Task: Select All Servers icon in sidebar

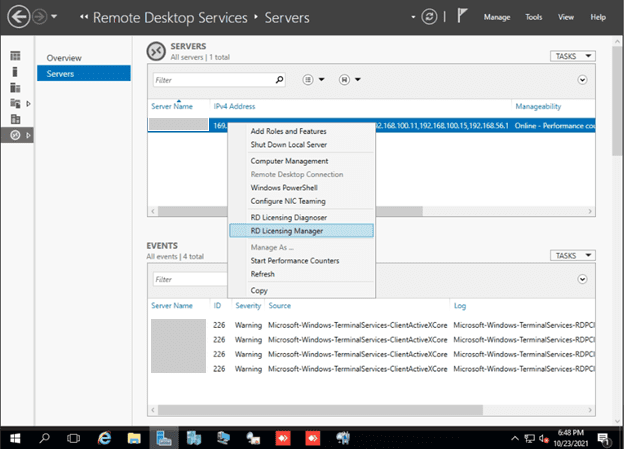Action: (x=15, y=88)
